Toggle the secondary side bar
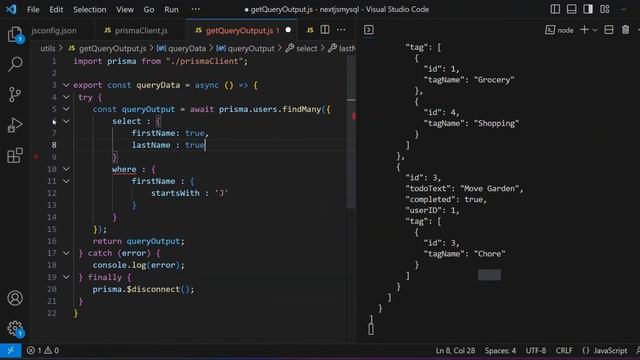This screenshot has width=640, height=360. pyautogui.click(x=588, y=9)
